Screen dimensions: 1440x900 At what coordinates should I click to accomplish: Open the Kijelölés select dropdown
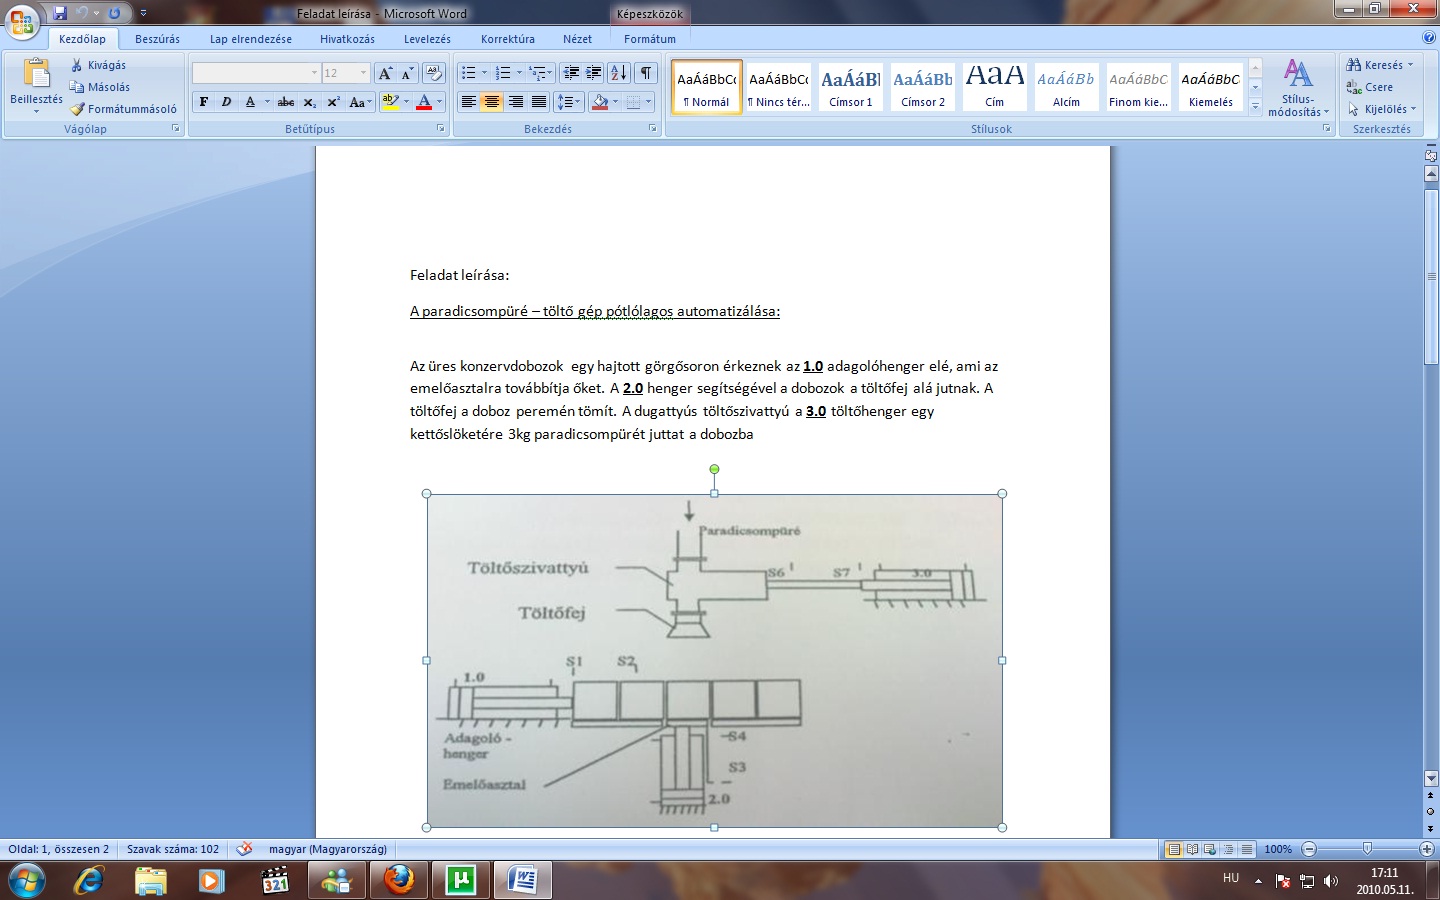(1382, 109)
